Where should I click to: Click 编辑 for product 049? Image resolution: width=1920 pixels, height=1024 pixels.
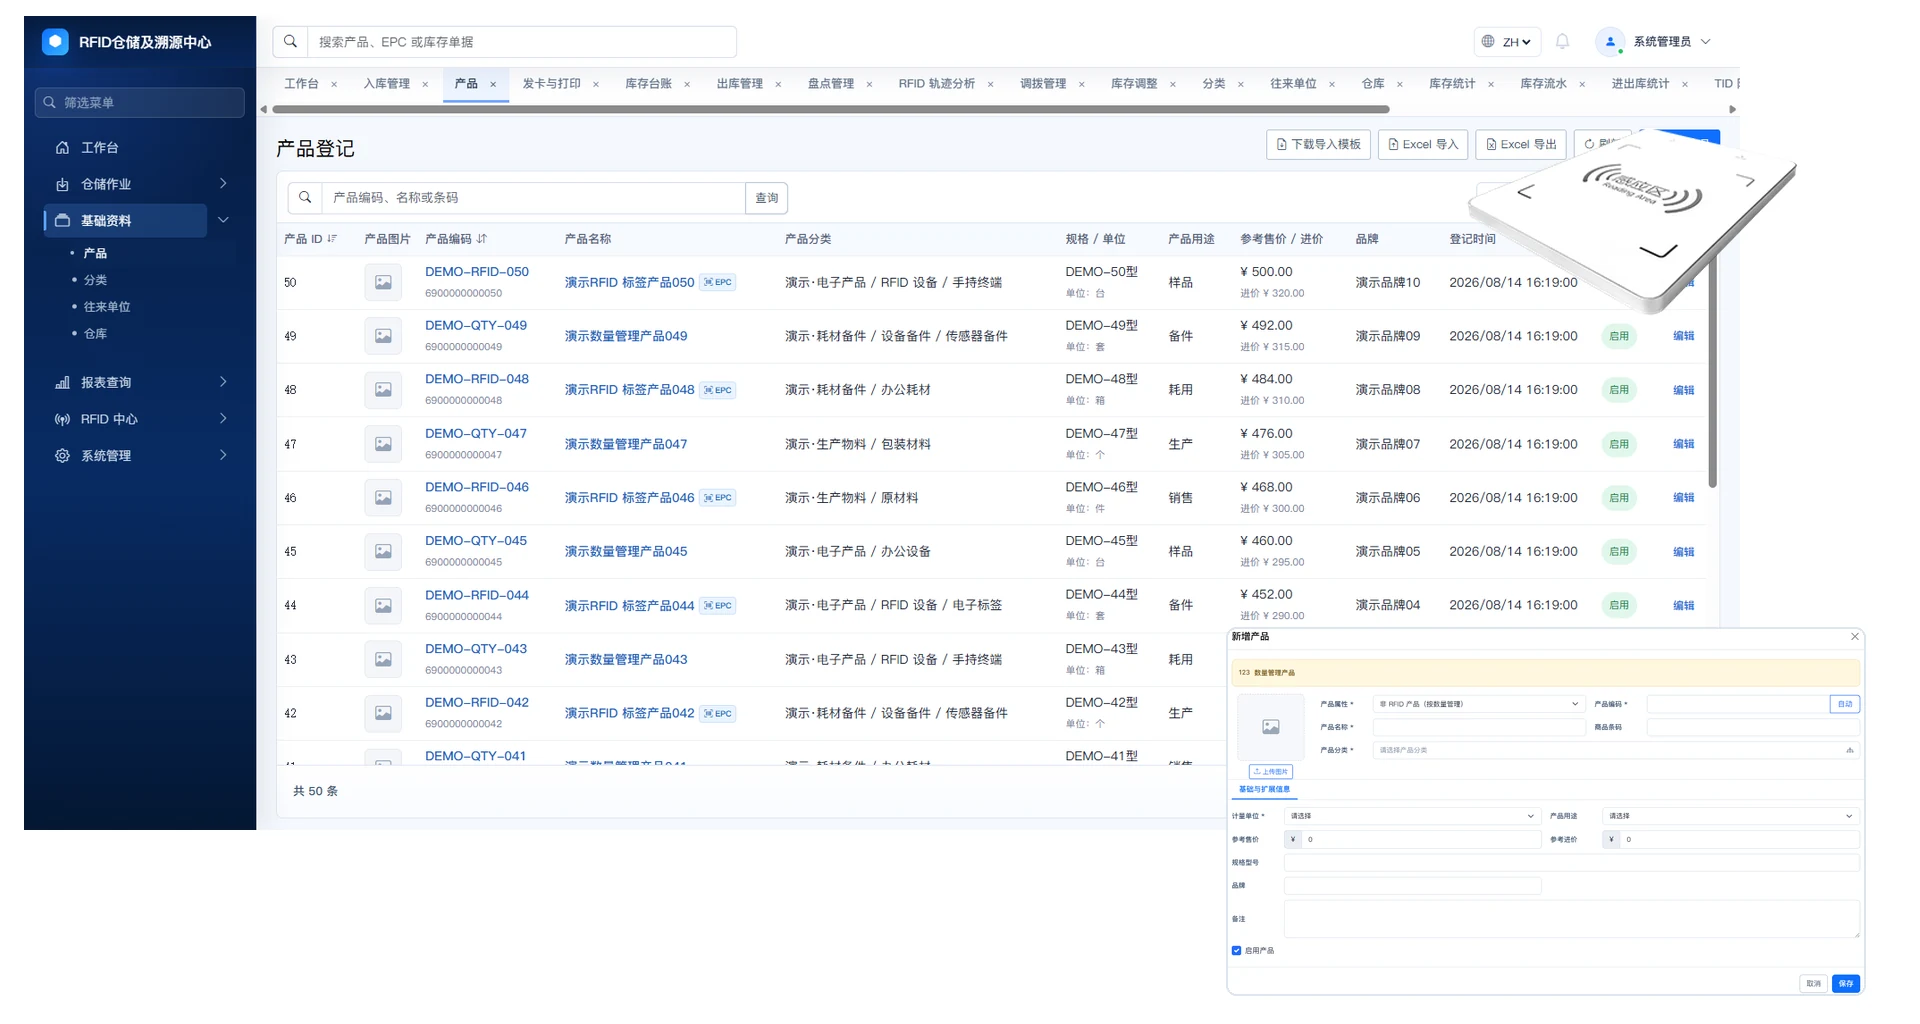pyautogui.click(x=1684, y=336)
